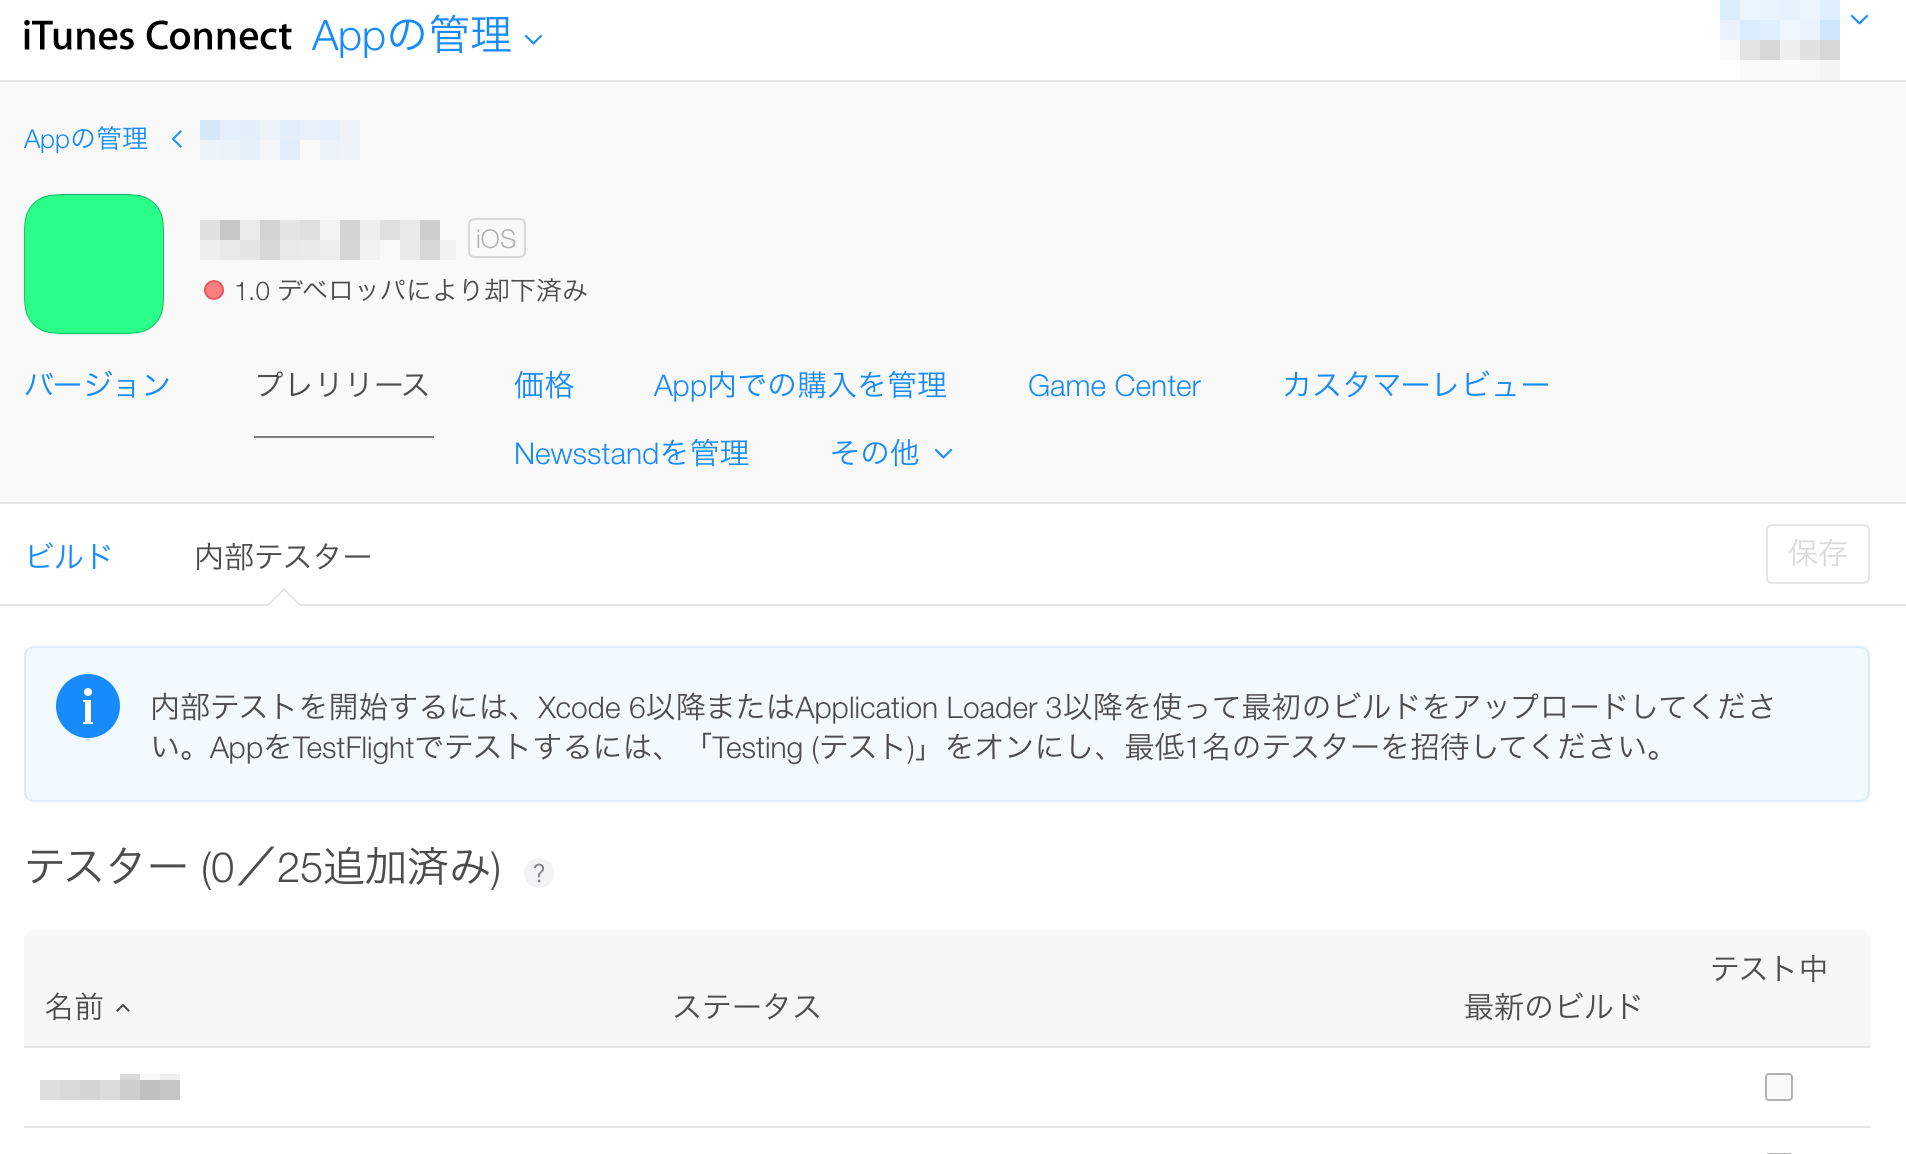Select the 内部テスター sub-tab

[283, 556]
